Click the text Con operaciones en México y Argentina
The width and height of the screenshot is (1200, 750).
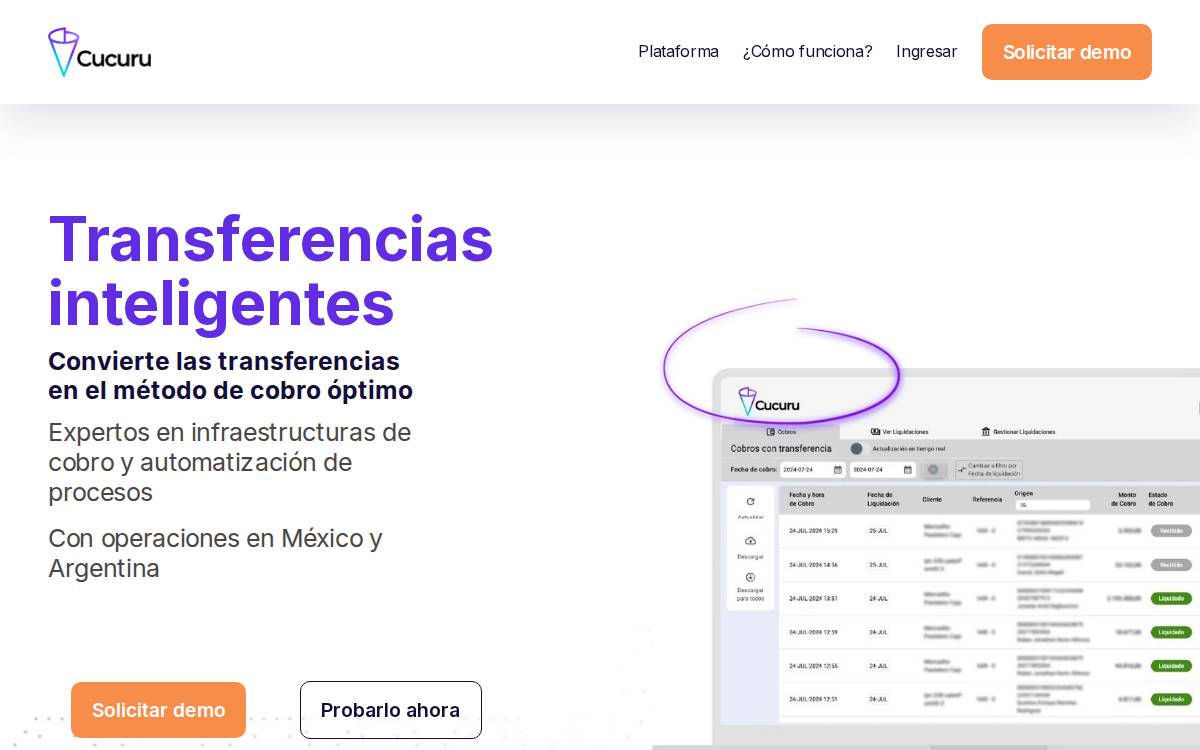[x=215, y=553]
